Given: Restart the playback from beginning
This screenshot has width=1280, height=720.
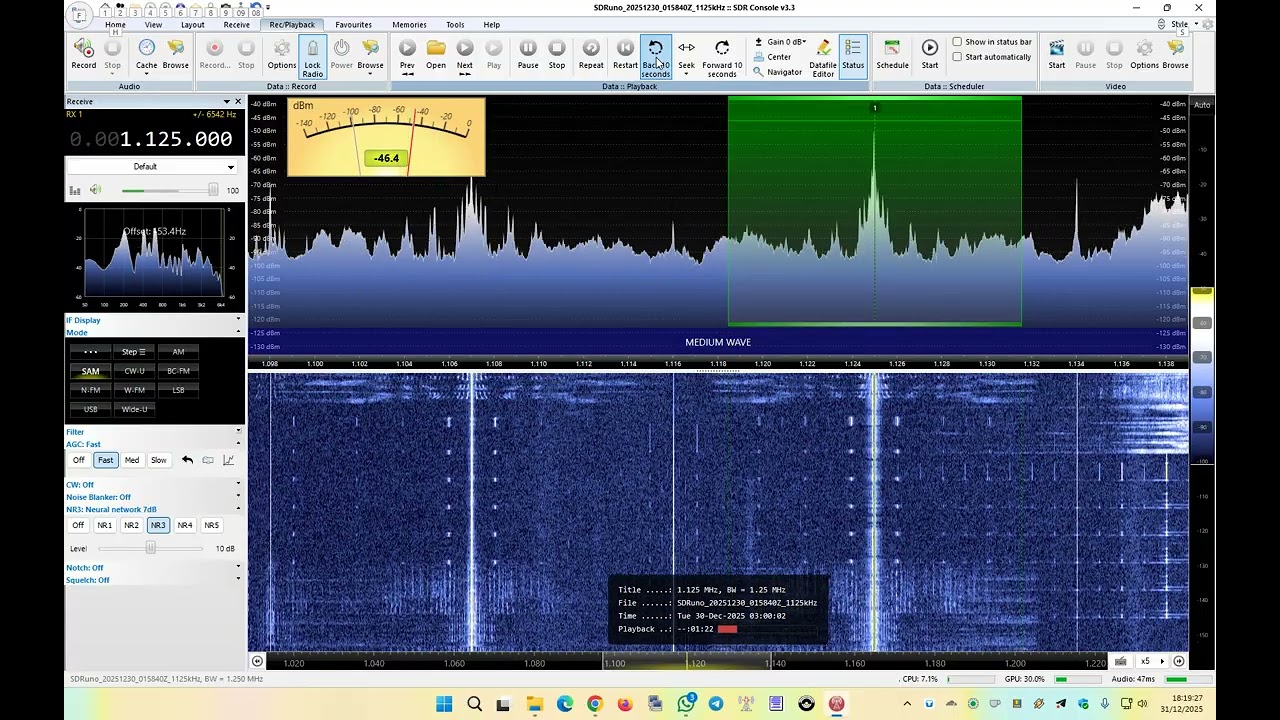Looking at the screenshot, I should (x=625, y=54).
